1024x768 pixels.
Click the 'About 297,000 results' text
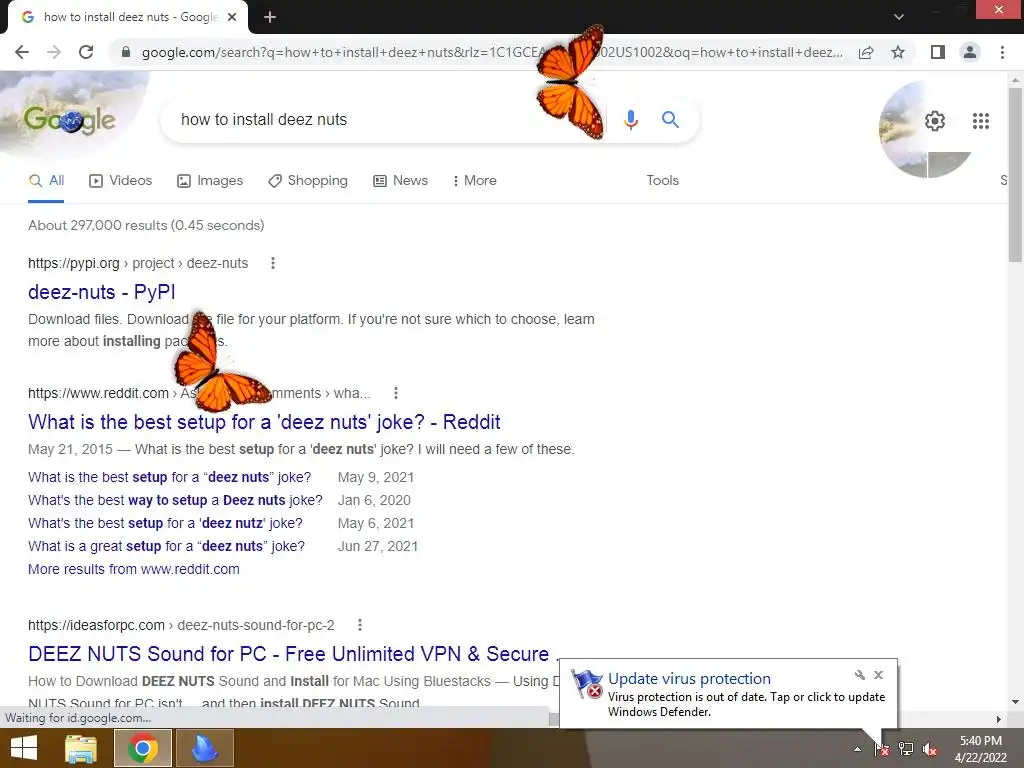coord(146,225)
